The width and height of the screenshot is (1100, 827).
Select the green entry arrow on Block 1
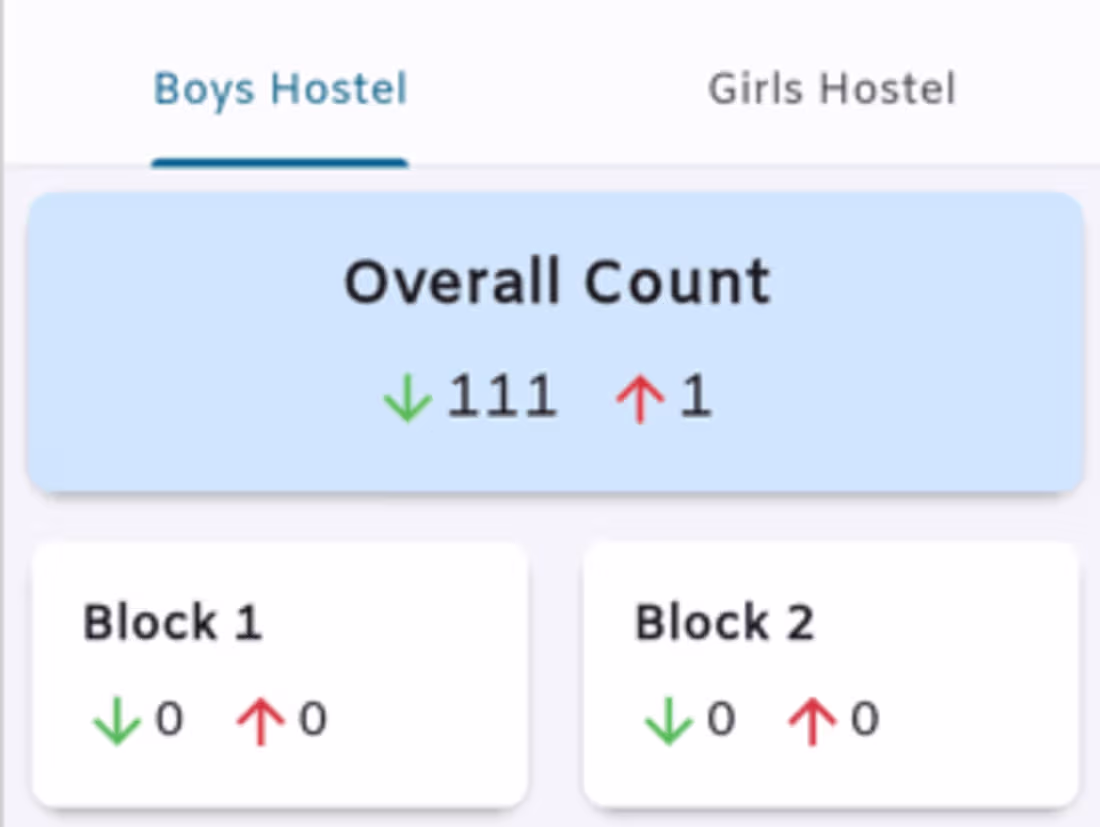pos(115,718)
